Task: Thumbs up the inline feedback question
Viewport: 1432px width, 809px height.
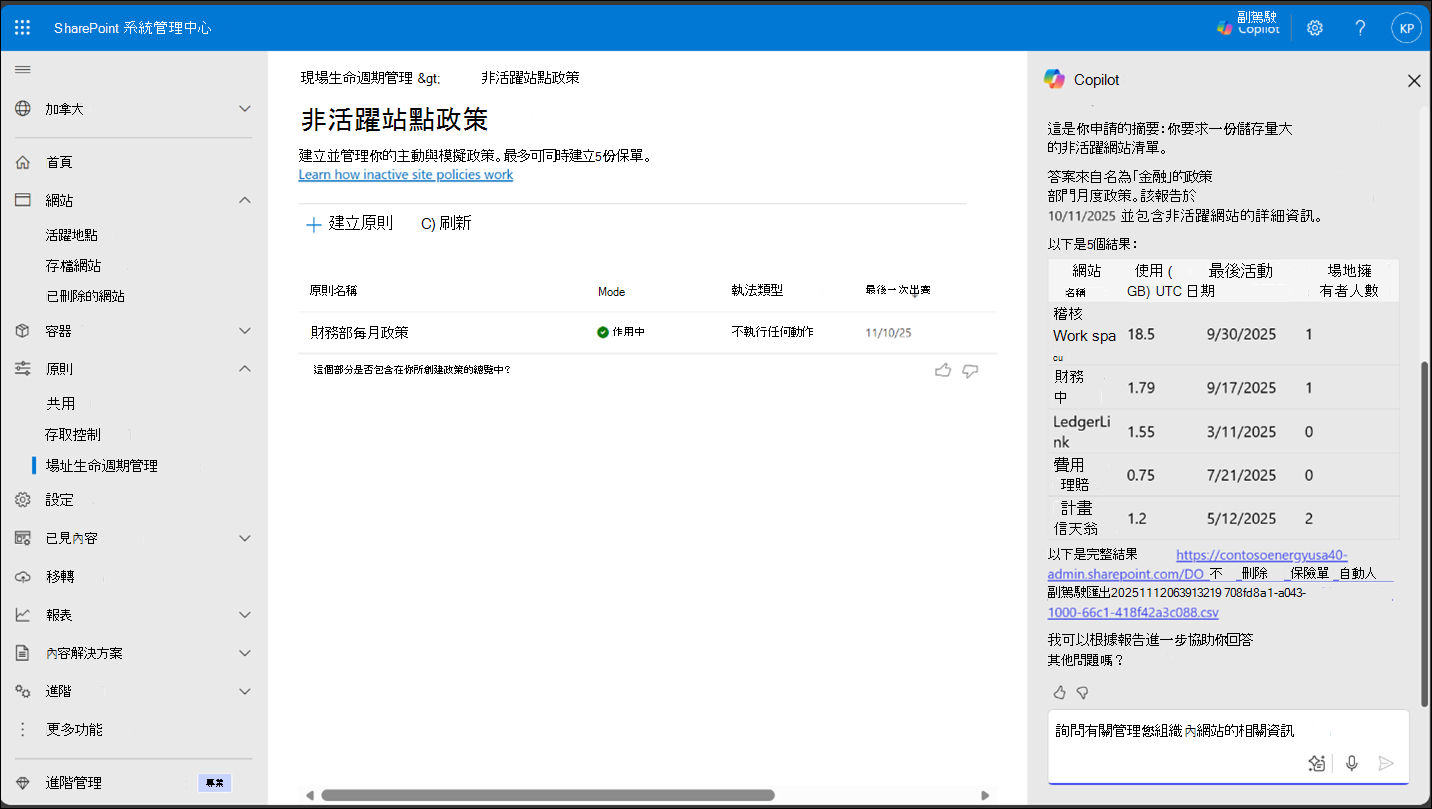Action: coord(942,370)
